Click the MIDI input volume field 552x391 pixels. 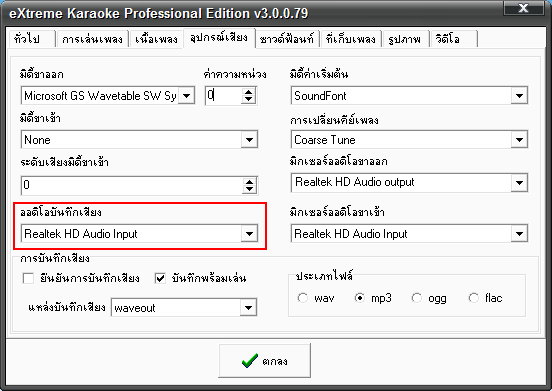[x=132, y=185]
